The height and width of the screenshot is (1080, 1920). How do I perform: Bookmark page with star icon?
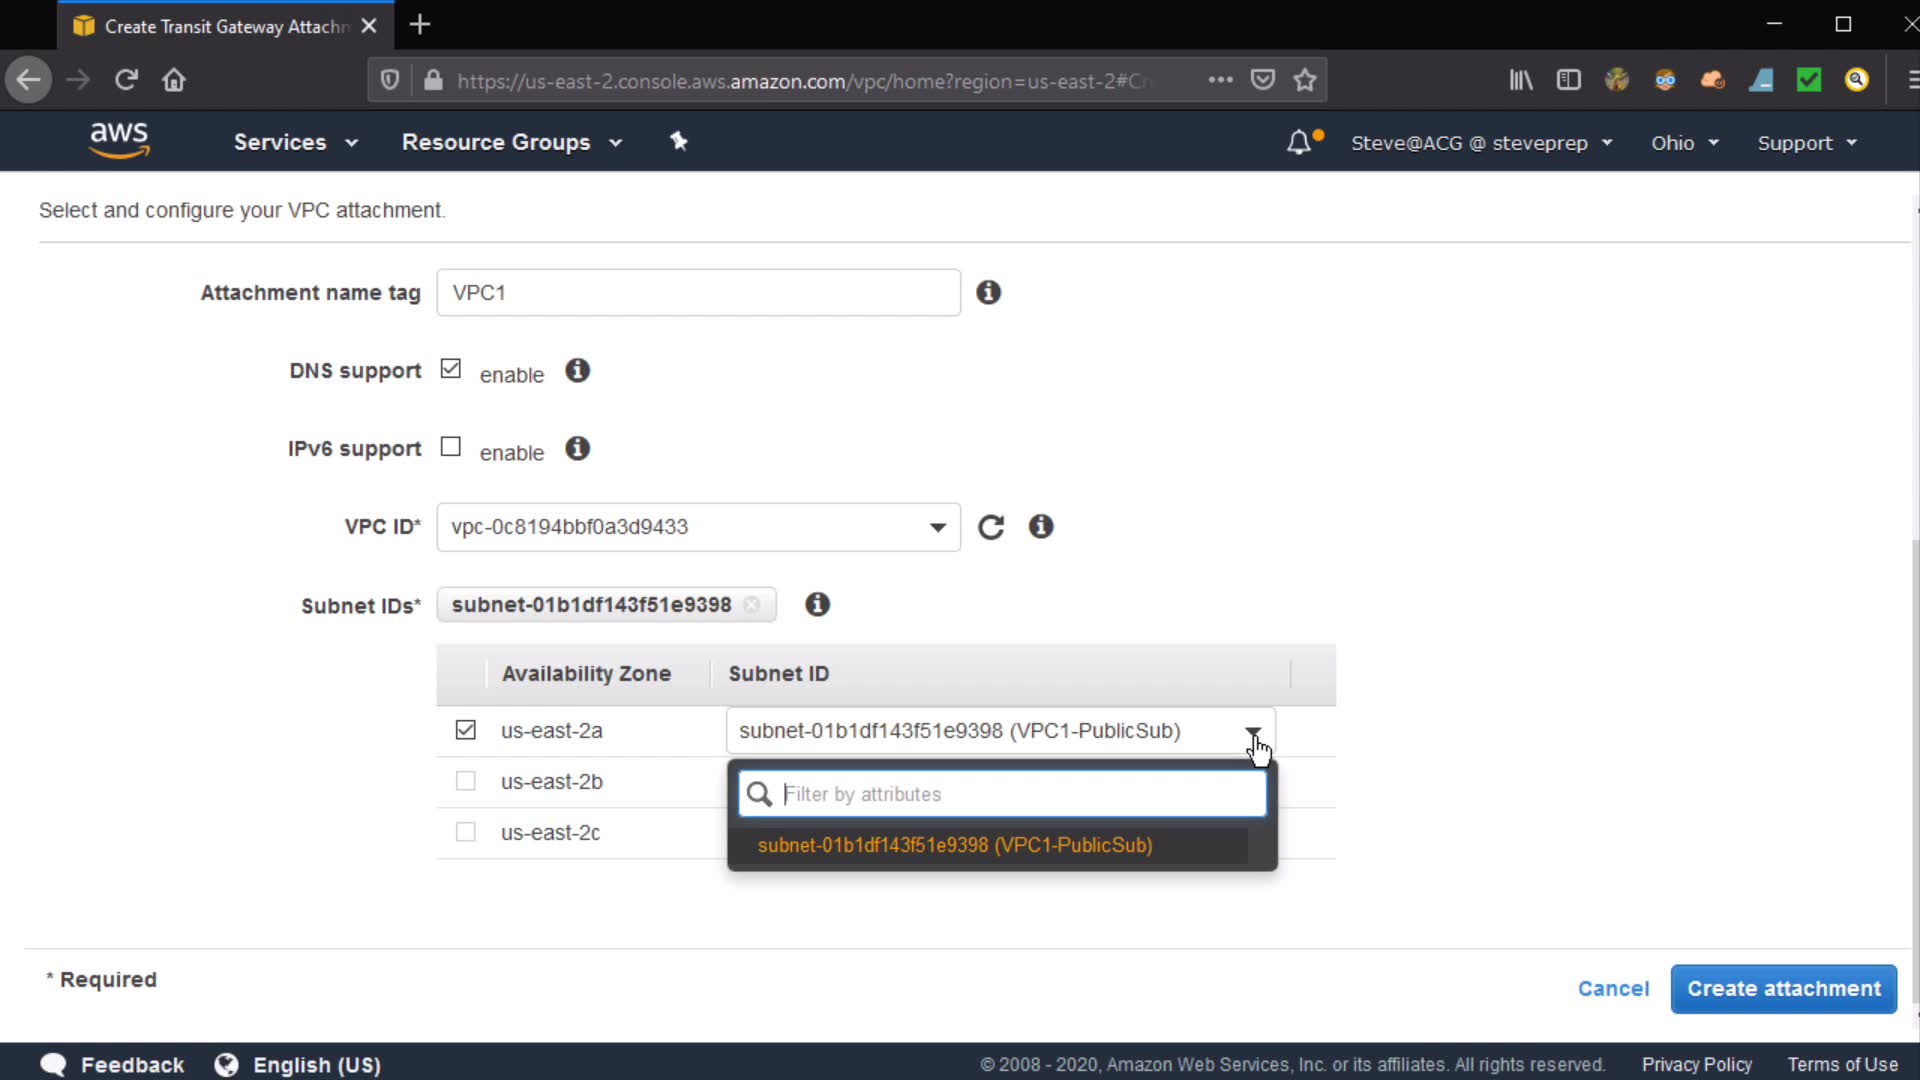pos(1304,80)
